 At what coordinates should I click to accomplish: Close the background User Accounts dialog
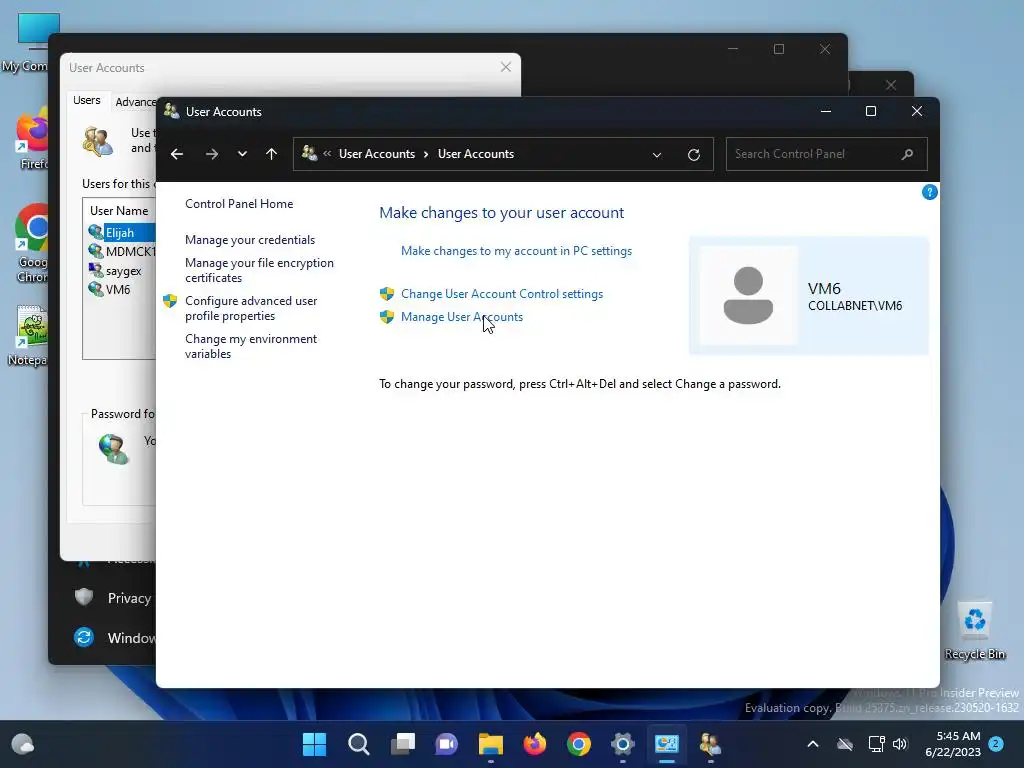click(505, 67)
